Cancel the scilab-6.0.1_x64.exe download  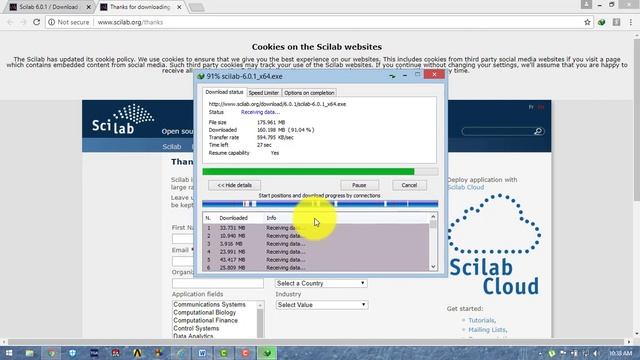(409, 185)
